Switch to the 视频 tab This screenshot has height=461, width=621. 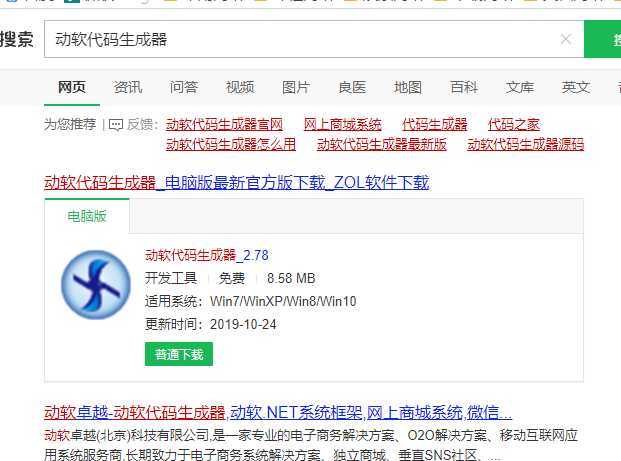(x=240, y=87)
